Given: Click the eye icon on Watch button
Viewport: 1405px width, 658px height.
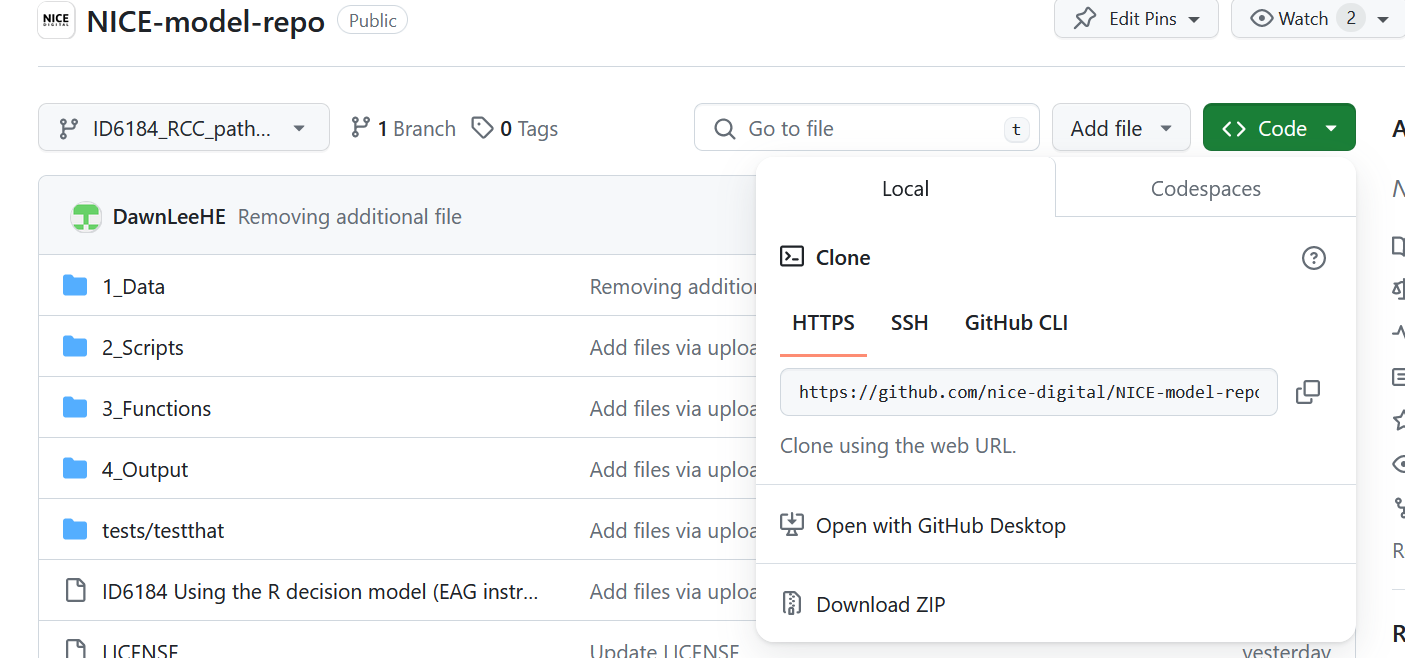Looking at the screenshot, I should coord(1262,19).
